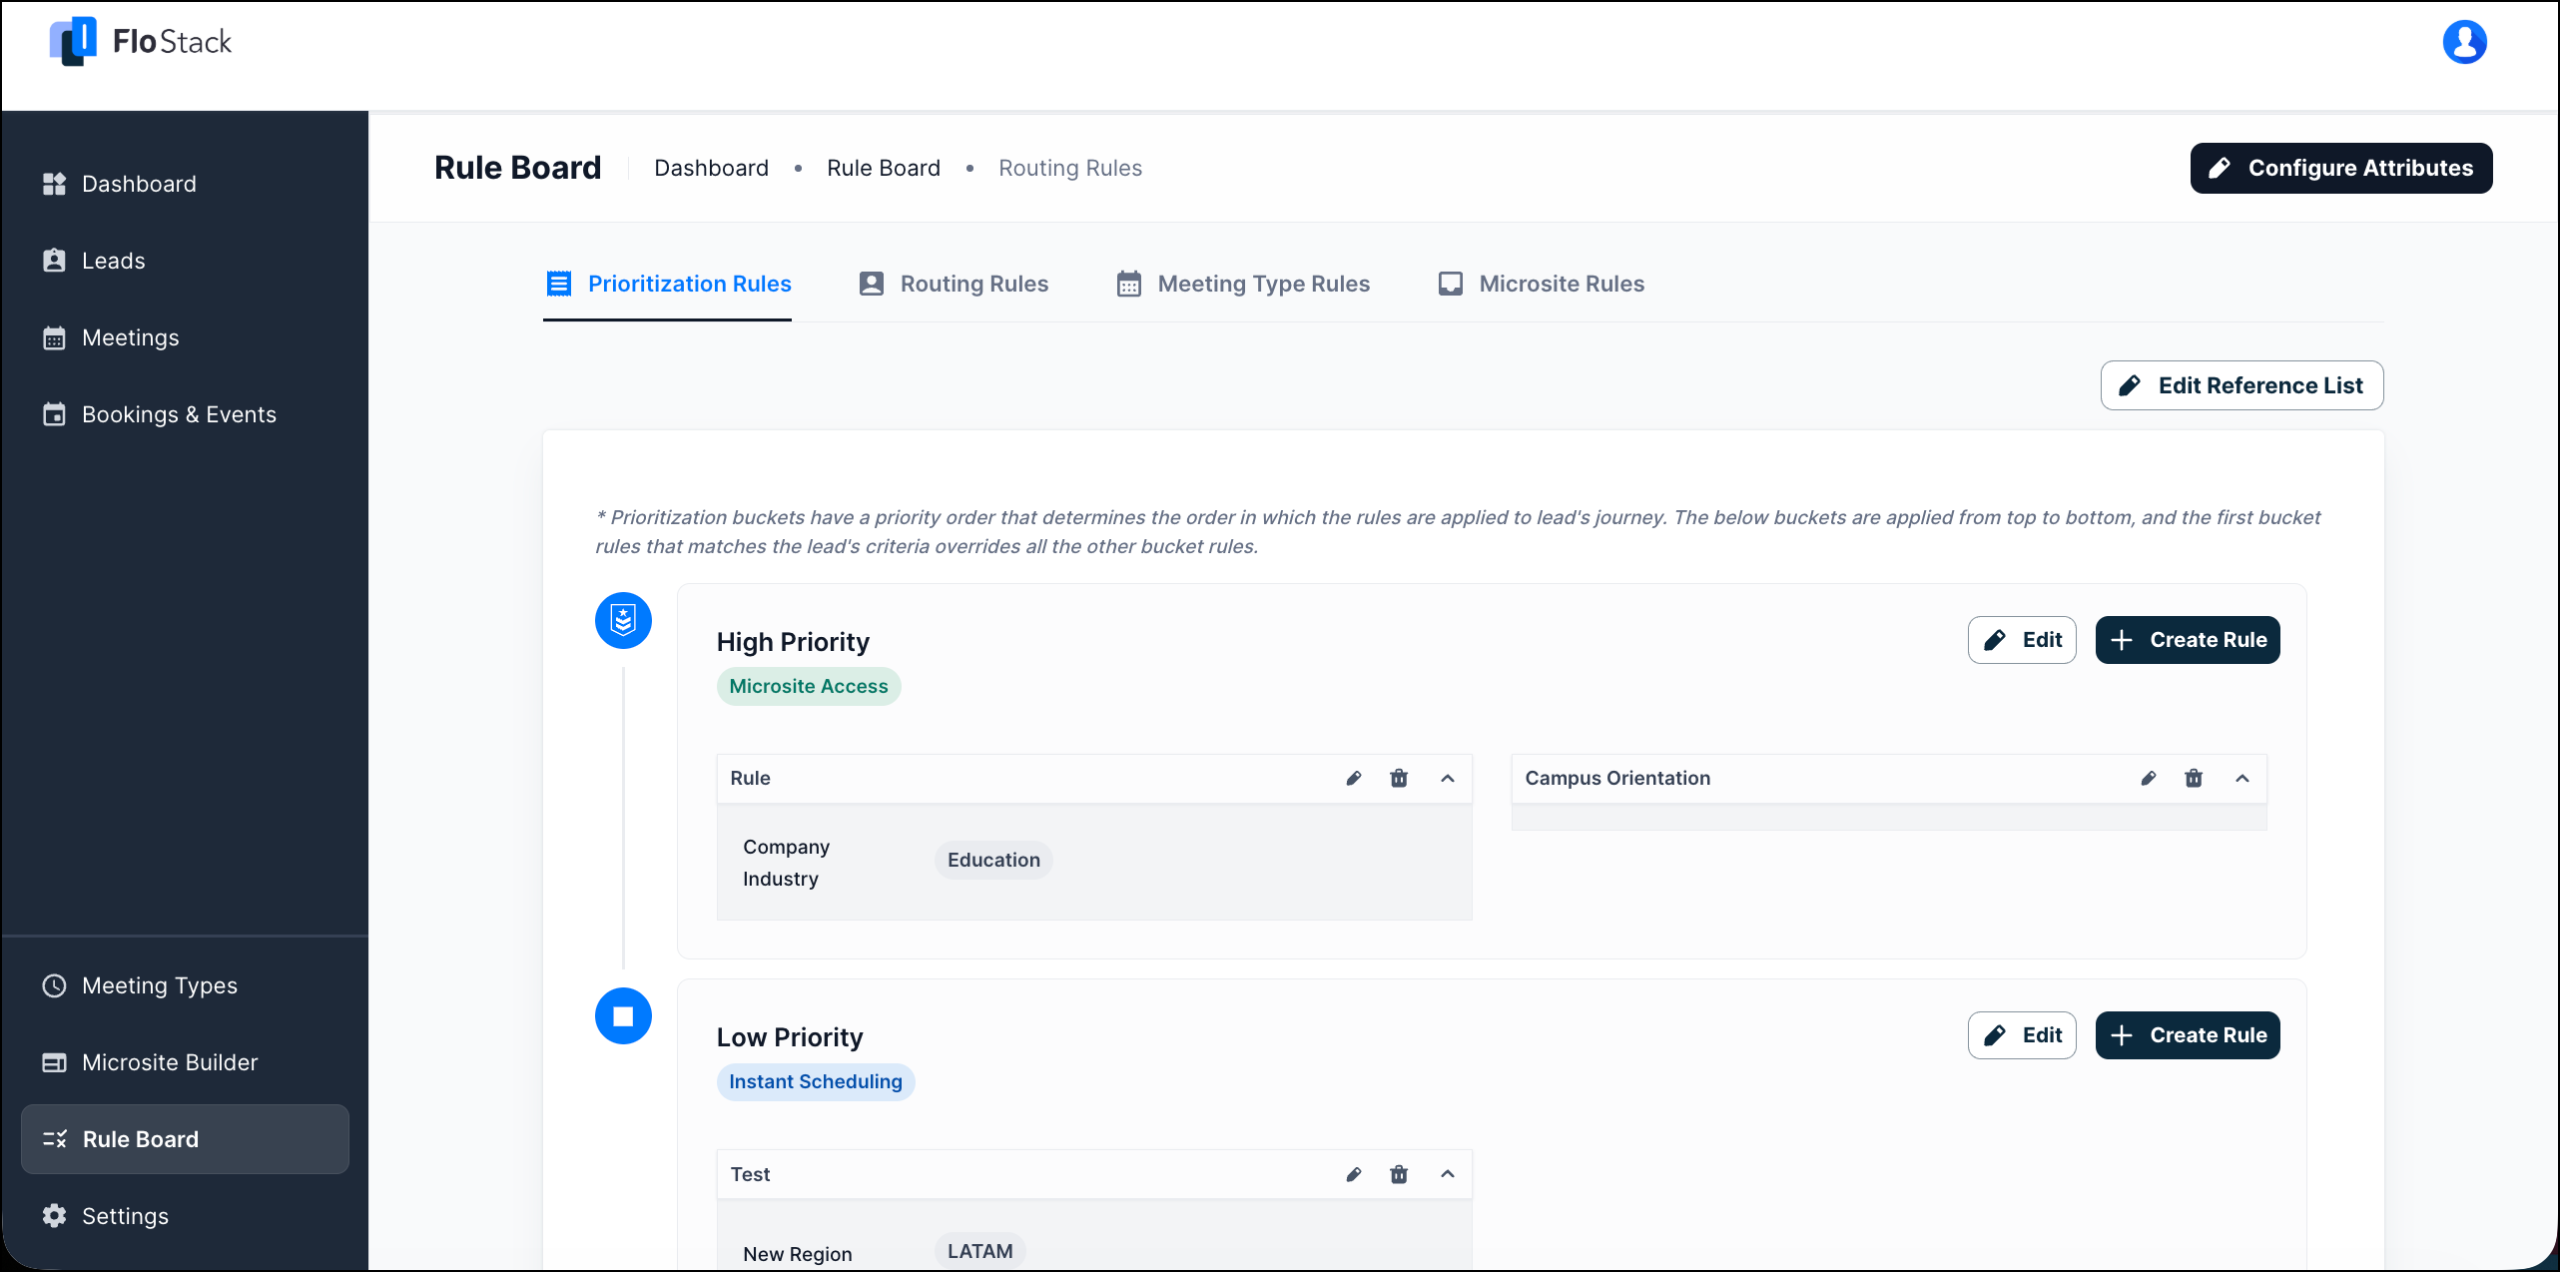The width and height of the screenshot is (2560, 1272).
Task: Collapse the Campus Orientation rule
Action: click(x=2242, y=778)
